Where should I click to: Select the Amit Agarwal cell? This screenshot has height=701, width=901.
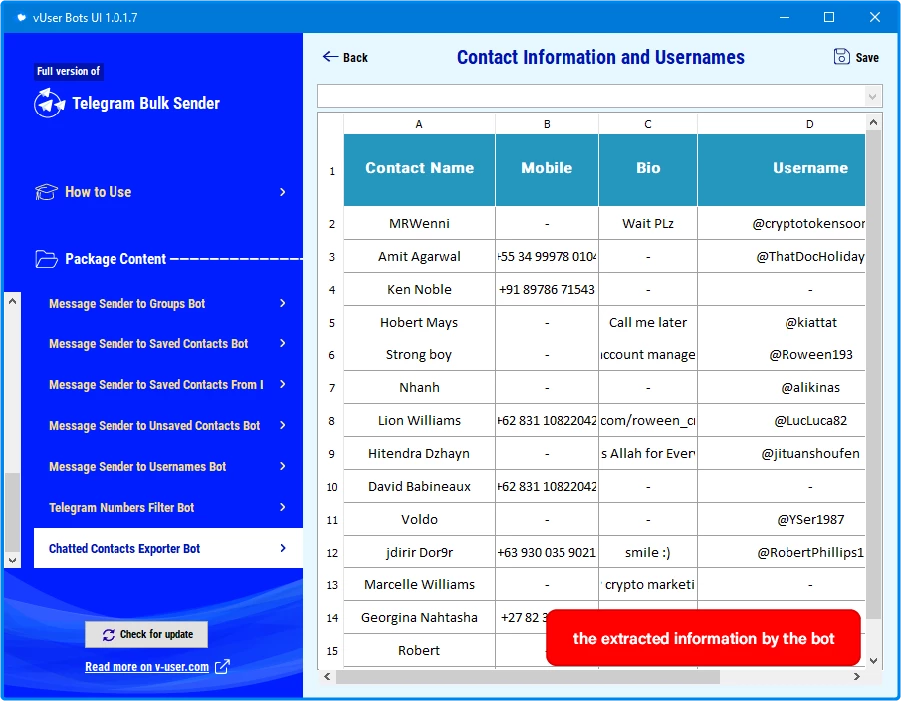pos(419,256)
